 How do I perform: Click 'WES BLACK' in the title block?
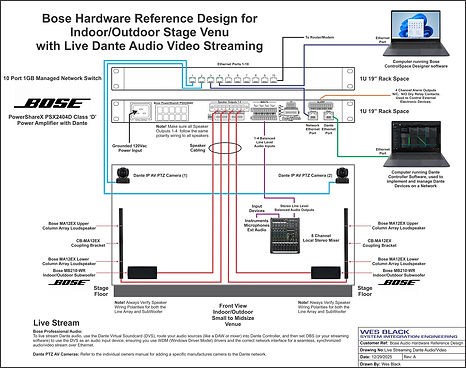coord(384,332)
